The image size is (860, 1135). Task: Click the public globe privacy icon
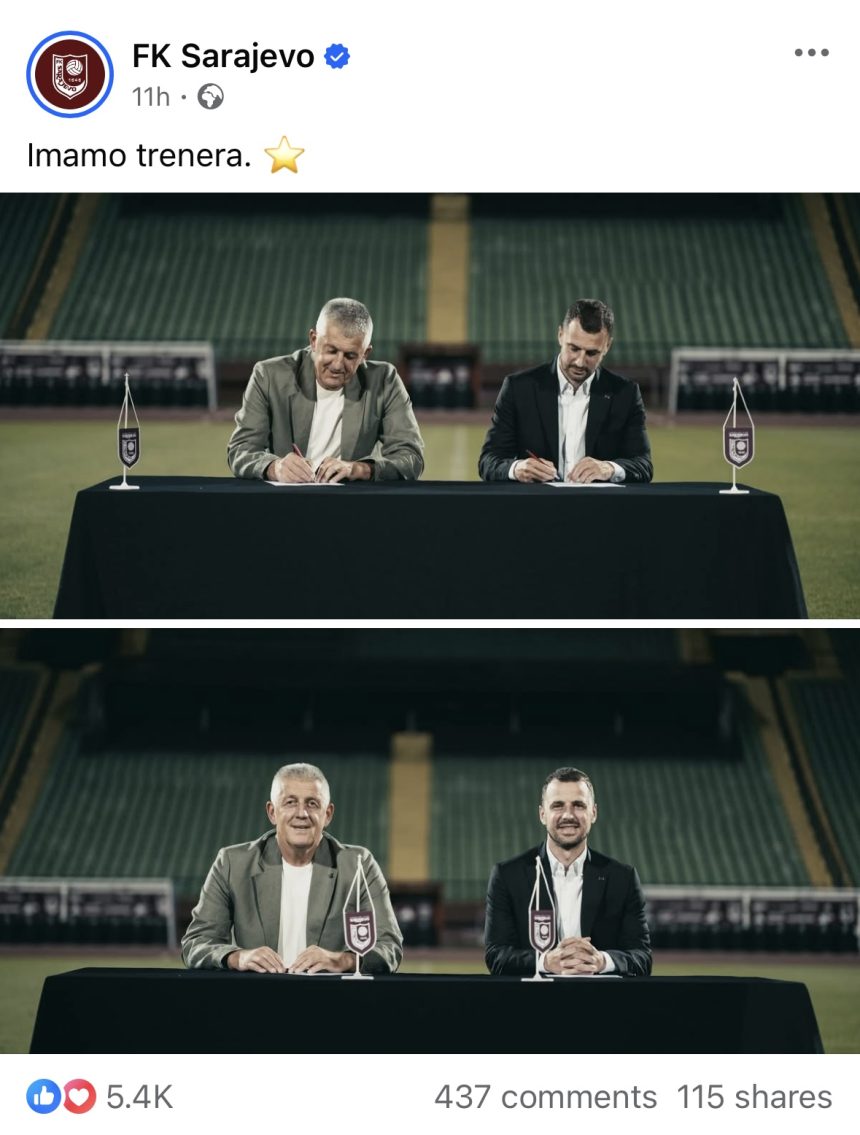[211, 96]
